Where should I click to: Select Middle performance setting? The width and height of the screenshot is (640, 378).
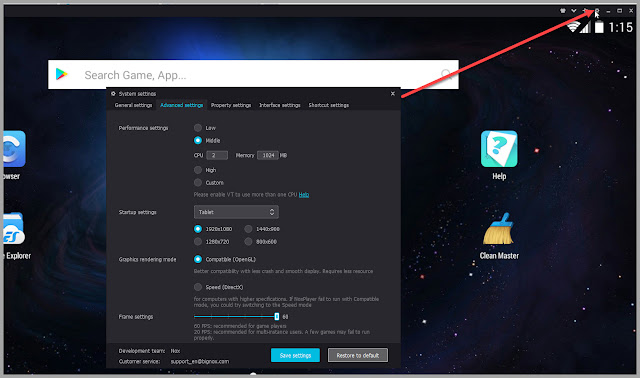point(198,140)
